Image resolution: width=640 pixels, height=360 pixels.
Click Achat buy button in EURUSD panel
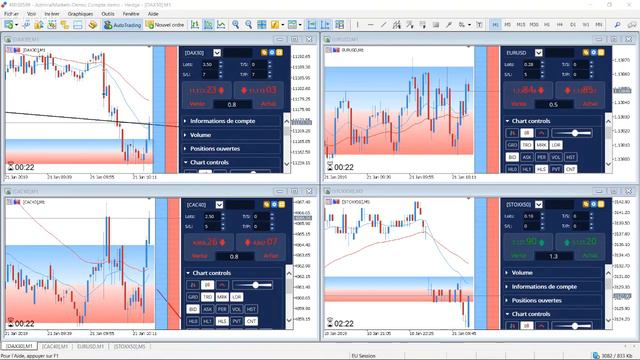point(580,95)
